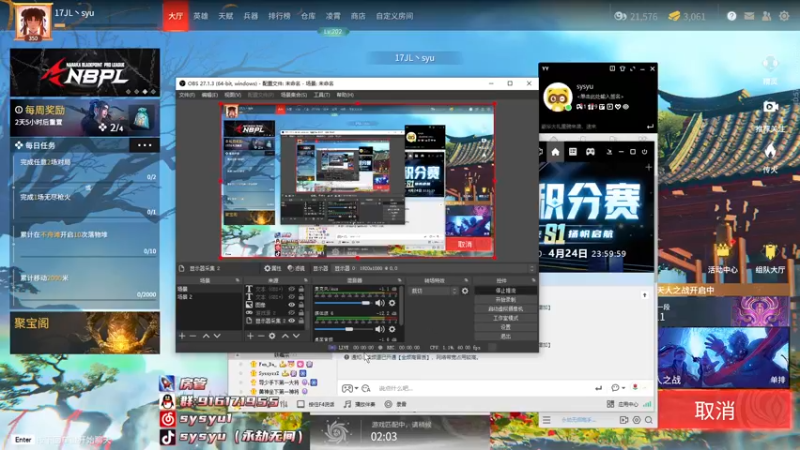Click the 传火 flame icon in game

point(770,150)
